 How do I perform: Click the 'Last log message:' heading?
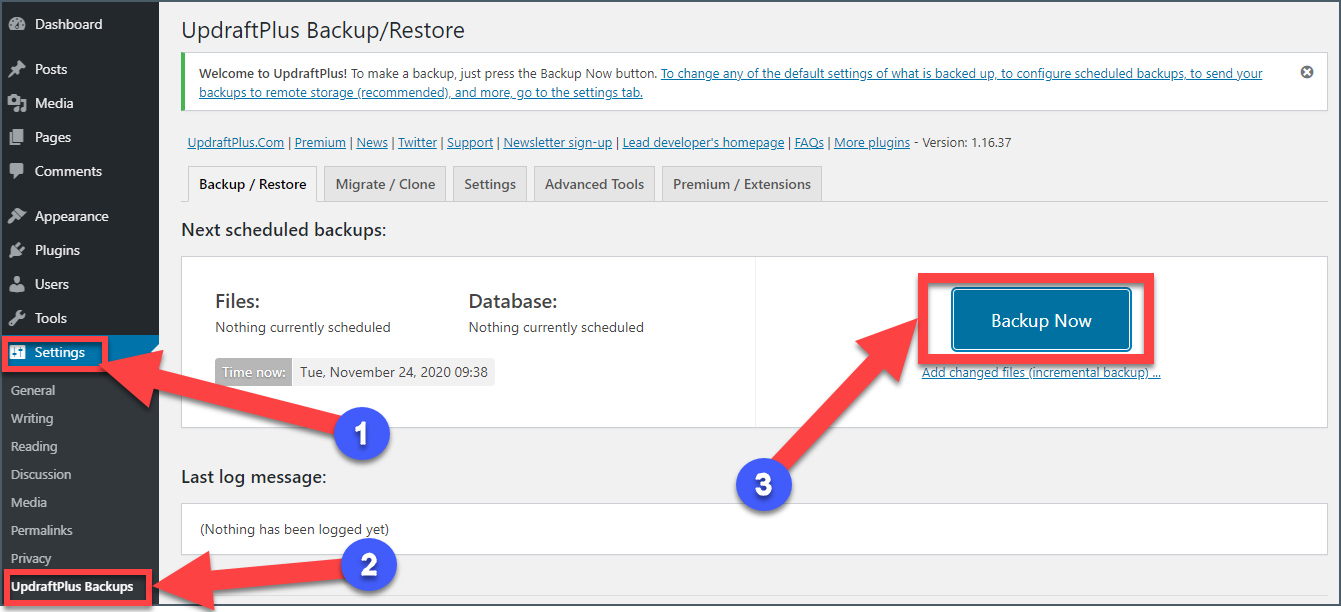tap(254, 477)
